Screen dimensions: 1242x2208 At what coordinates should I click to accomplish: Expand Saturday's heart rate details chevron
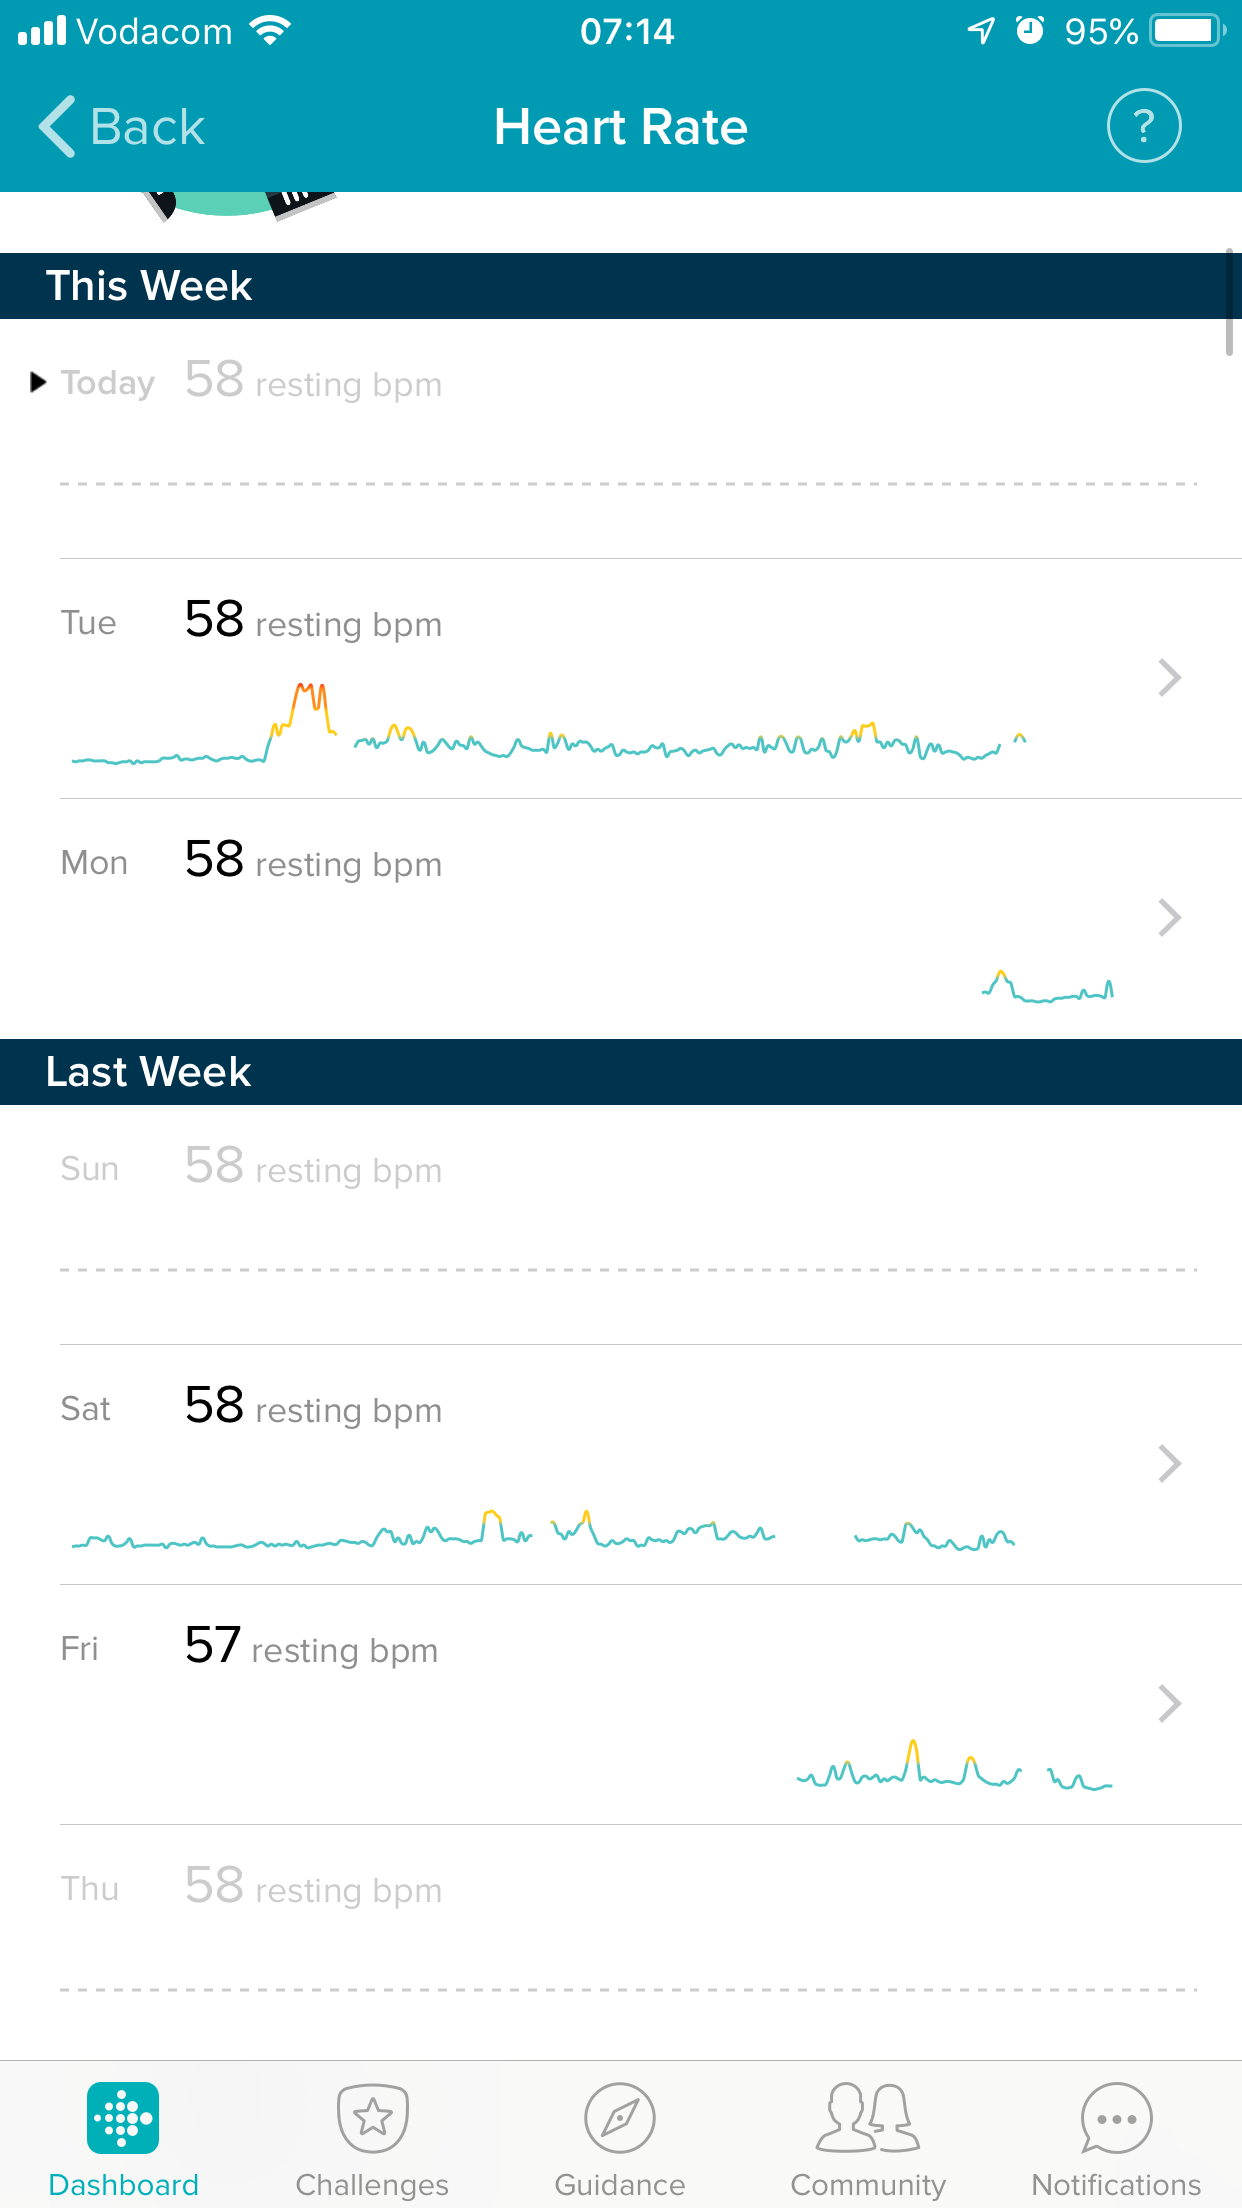pyautogui.click(x=1169, y=1463)
